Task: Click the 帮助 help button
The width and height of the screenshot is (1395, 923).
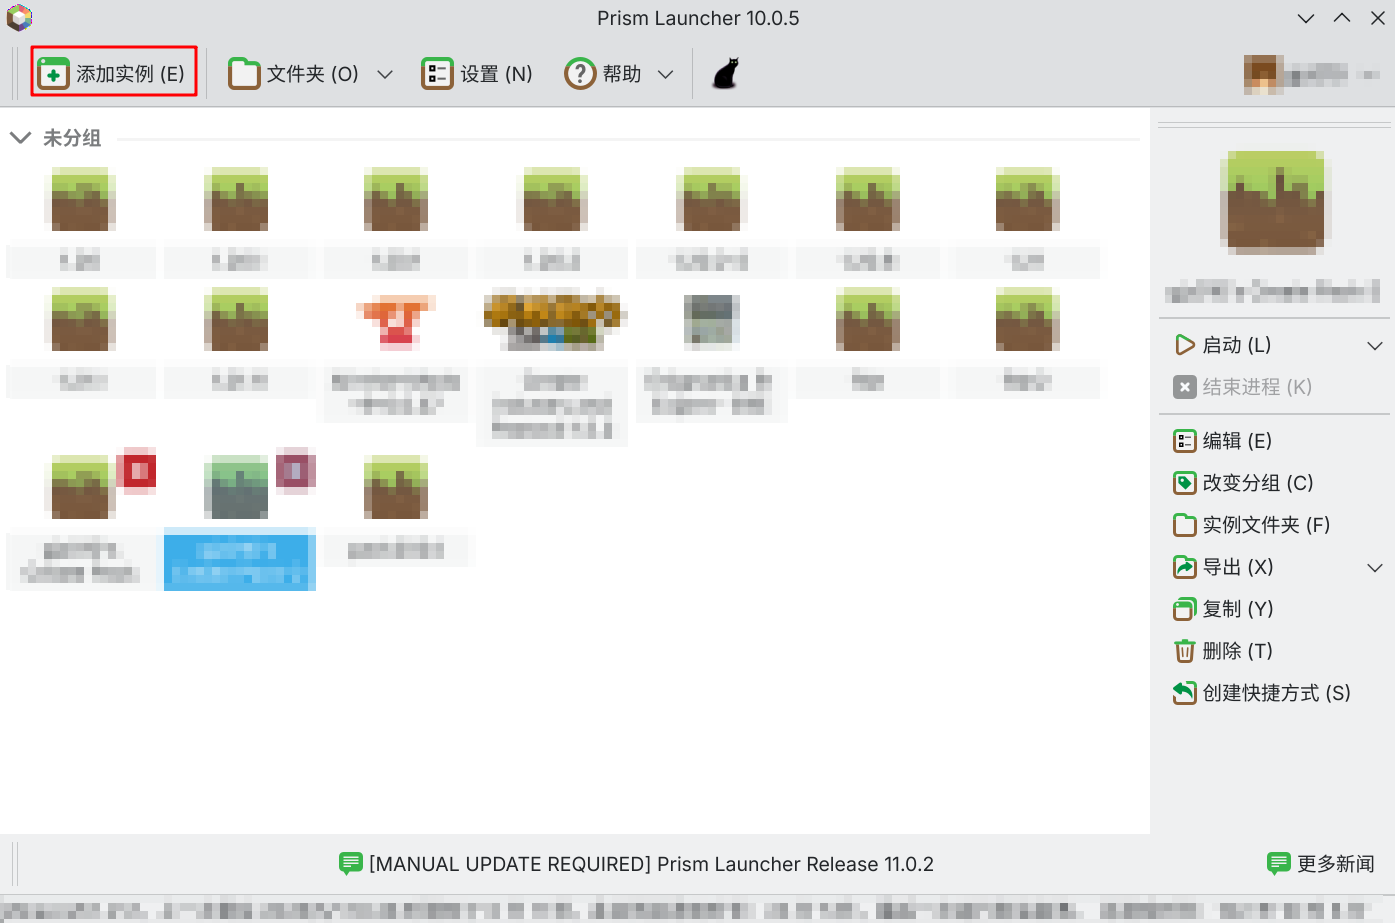Action: pos(603,74)
